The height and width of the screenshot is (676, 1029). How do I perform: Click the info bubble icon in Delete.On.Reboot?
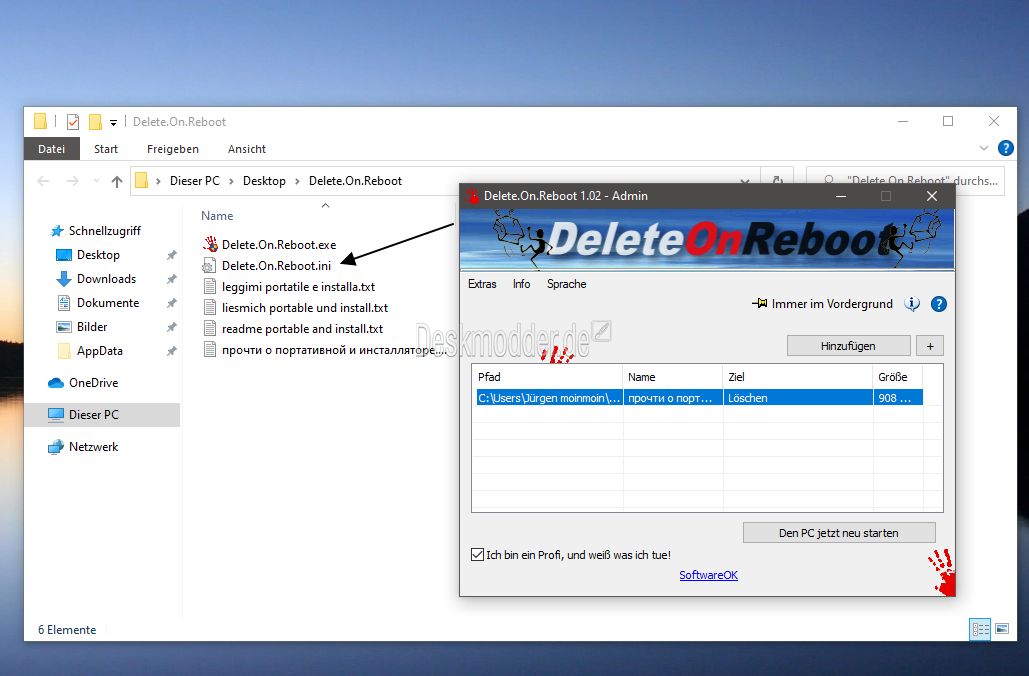[912, 304]
